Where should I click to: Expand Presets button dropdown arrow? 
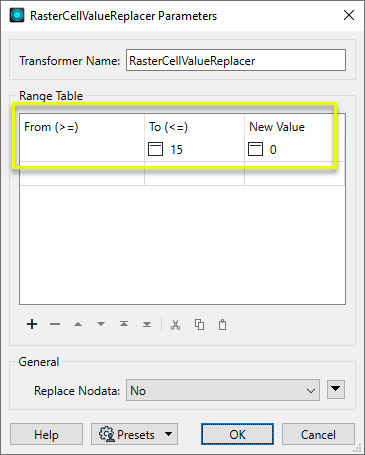[169, 434]
